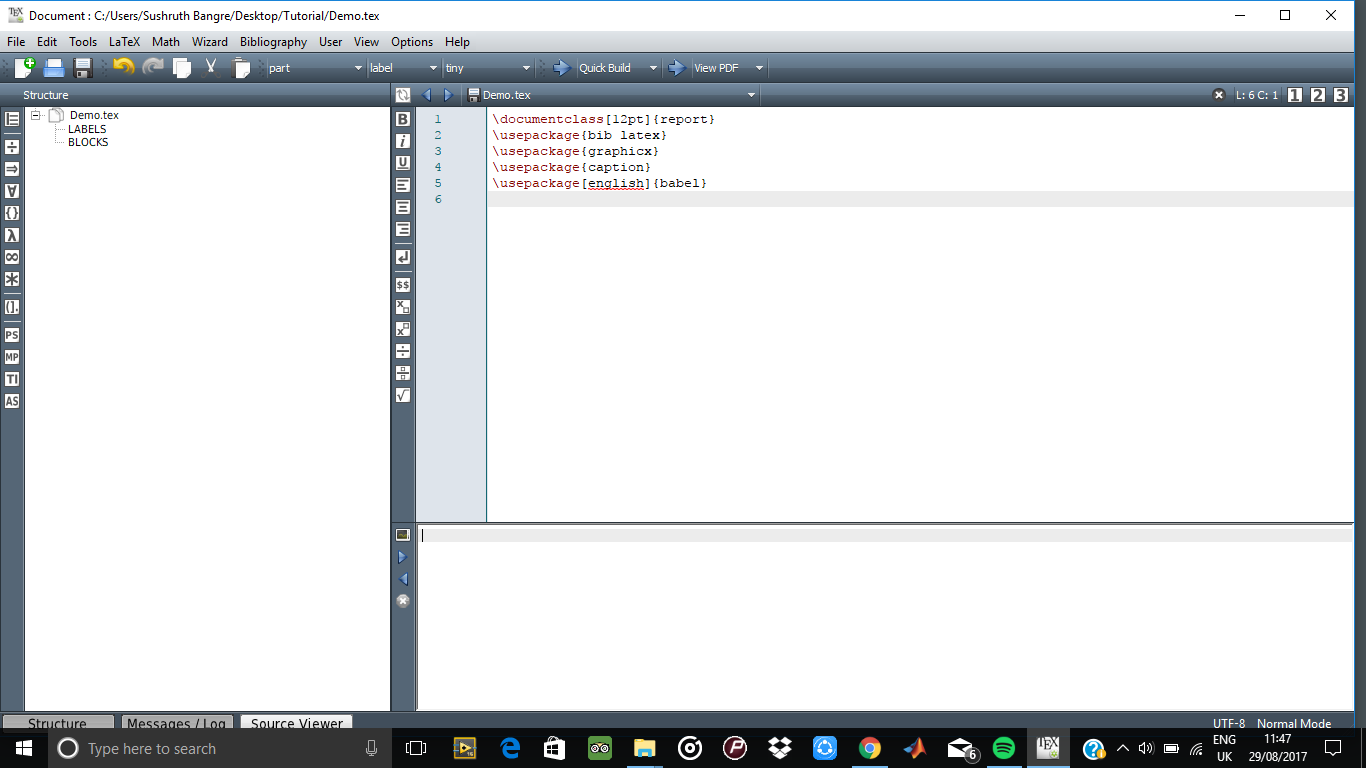The image size is (1366, 768).
Task: Expand the Quick Build command dropdown
Action: click(653, 68)
